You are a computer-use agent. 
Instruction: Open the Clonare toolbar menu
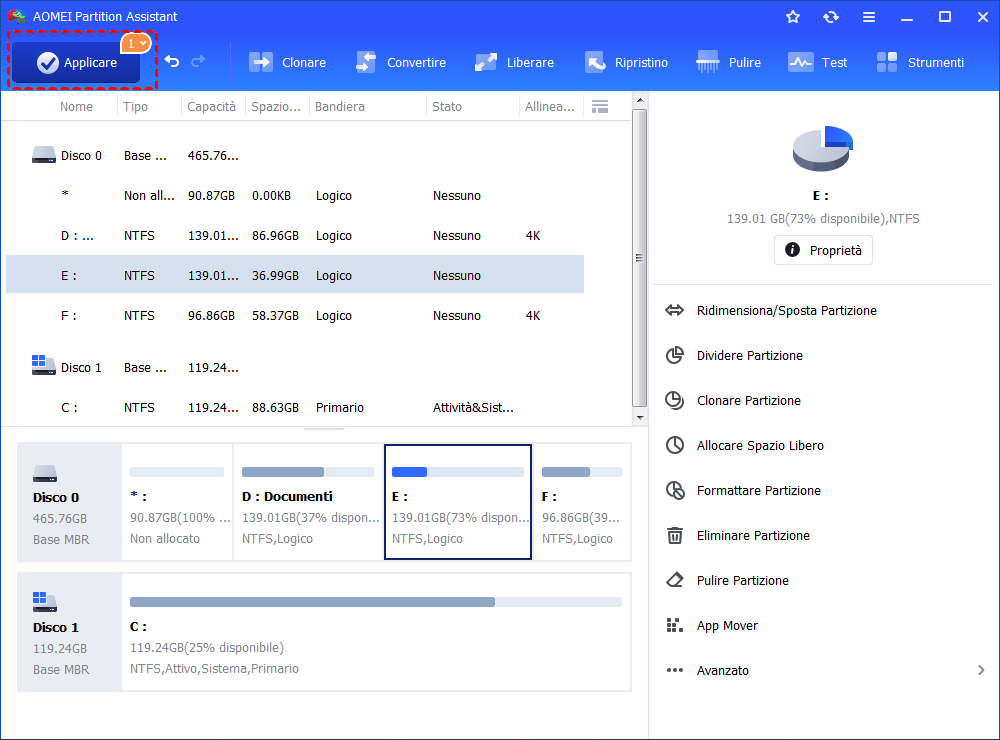[288, 63]
